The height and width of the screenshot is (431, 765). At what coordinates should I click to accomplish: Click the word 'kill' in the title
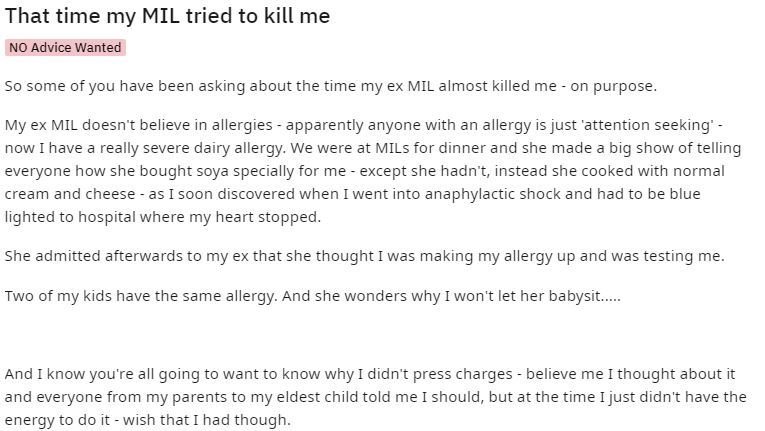[278, 16]
